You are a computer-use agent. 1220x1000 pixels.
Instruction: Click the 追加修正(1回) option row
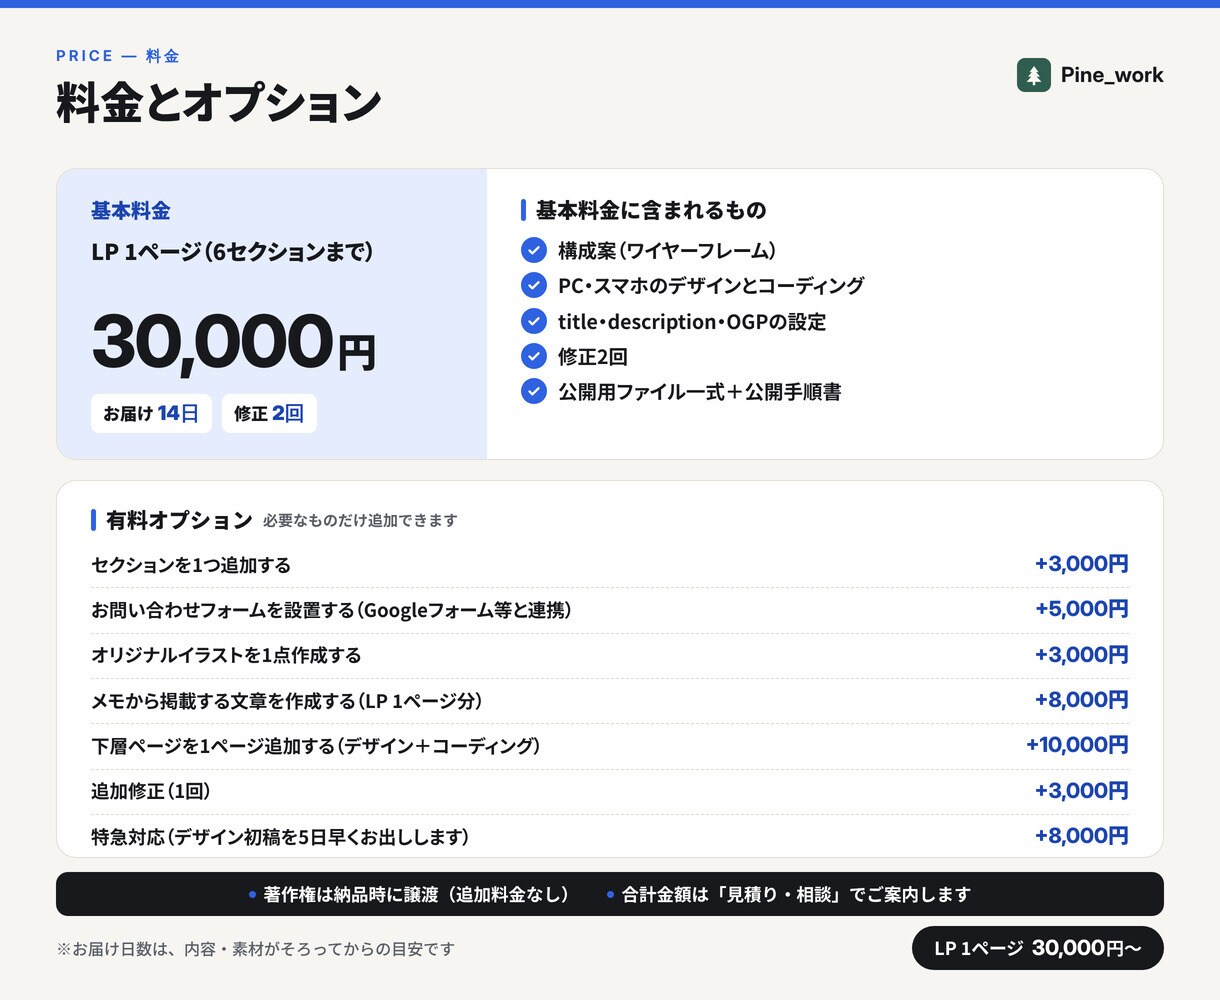pyautogui.click(x=610, y=791)
